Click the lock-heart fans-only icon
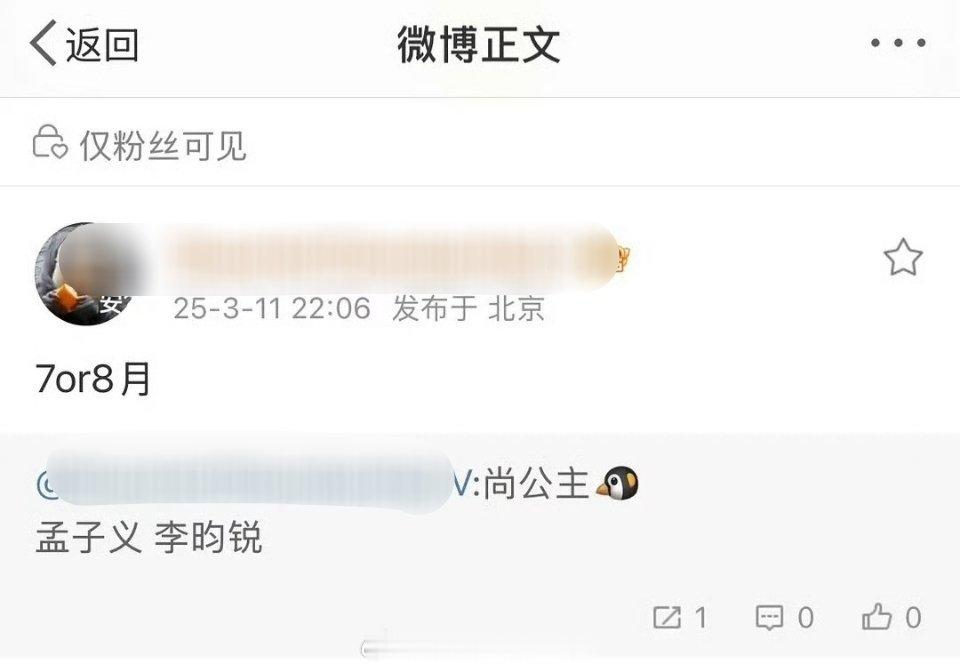 pyautogui.click(x=50, y=143)
